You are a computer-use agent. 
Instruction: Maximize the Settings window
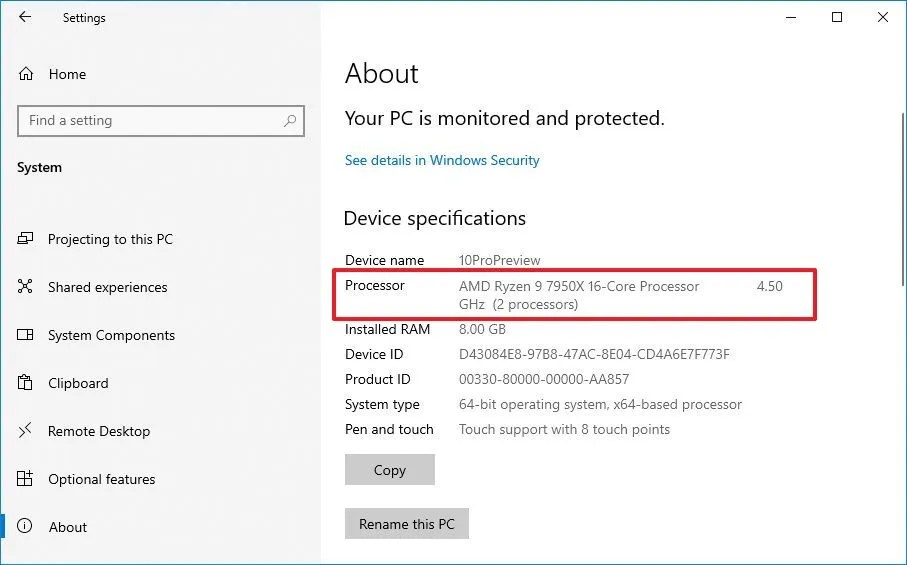[x=836, y=17]
